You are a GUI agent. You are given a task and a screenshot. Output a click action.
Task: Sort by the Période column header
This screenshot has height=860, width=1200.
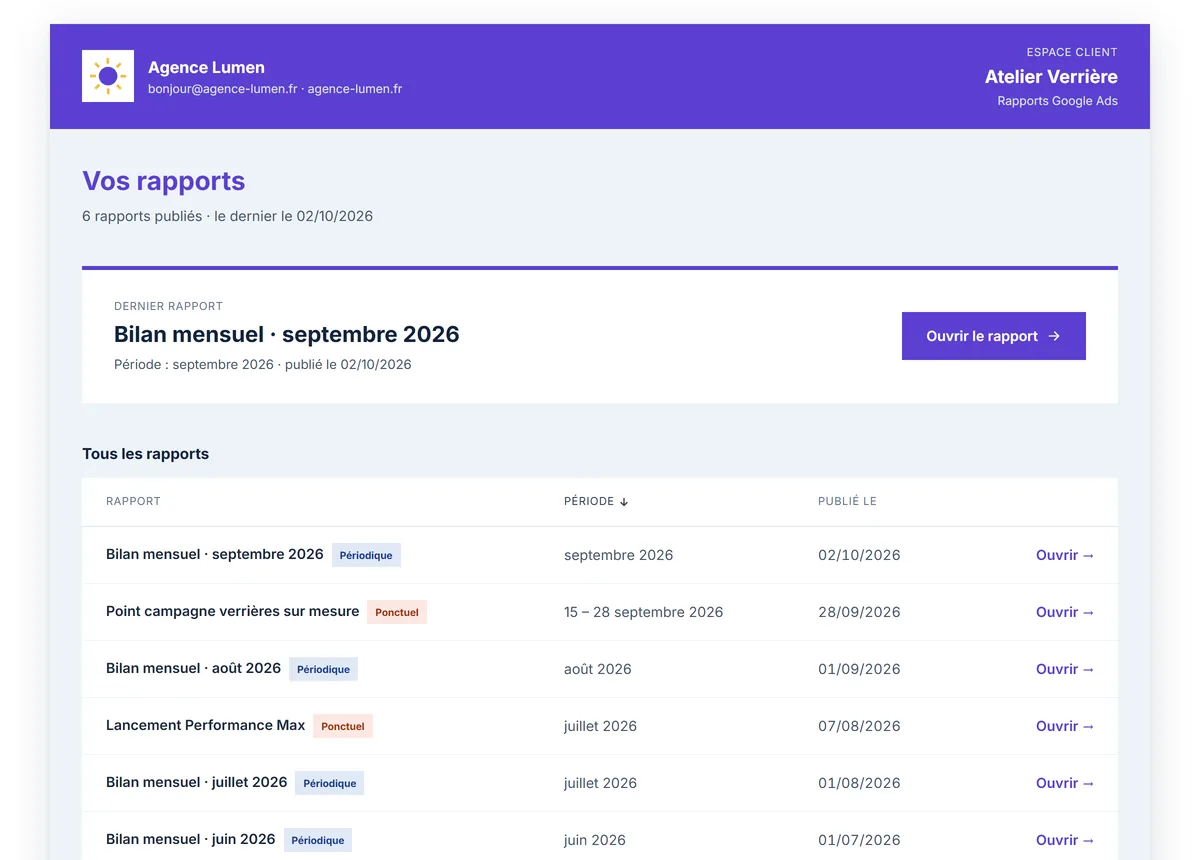(x=596, y=501)
